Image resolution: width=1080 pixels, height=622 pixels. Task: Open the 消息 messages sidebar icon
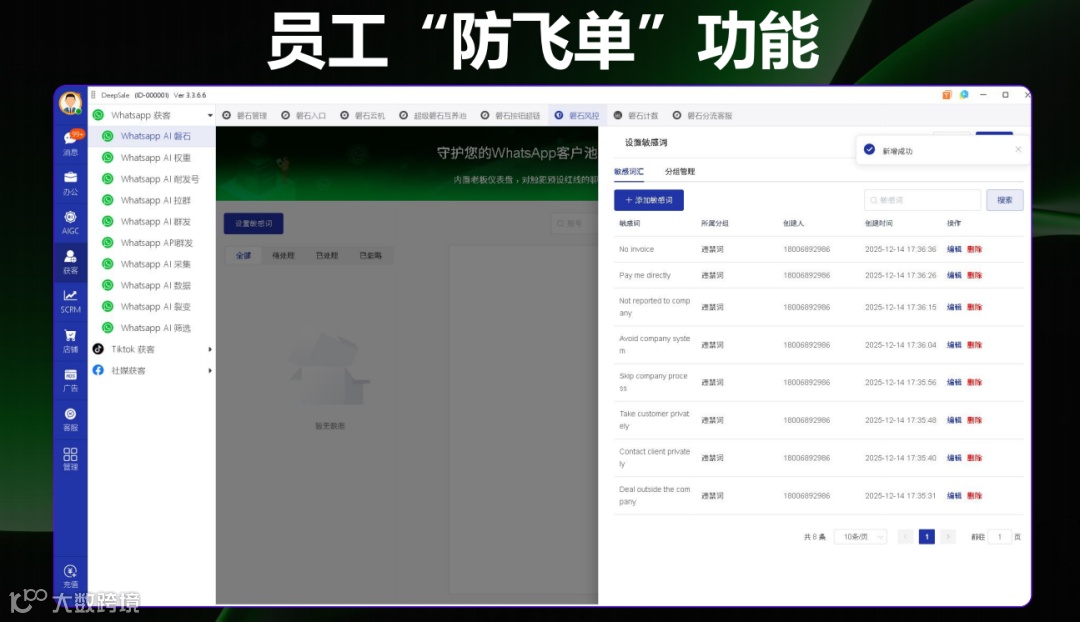tap(71, 143)
